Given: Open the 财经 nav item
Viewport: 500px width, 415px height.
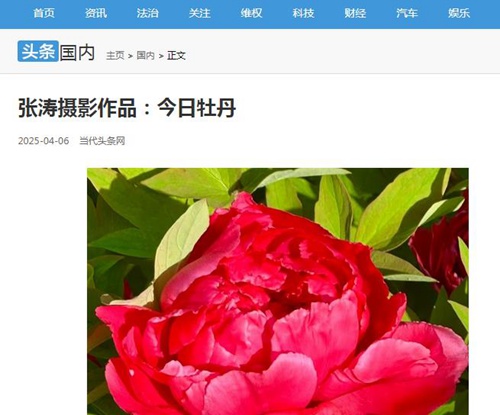Looking at the screenshot, I should tap(355, 13).
